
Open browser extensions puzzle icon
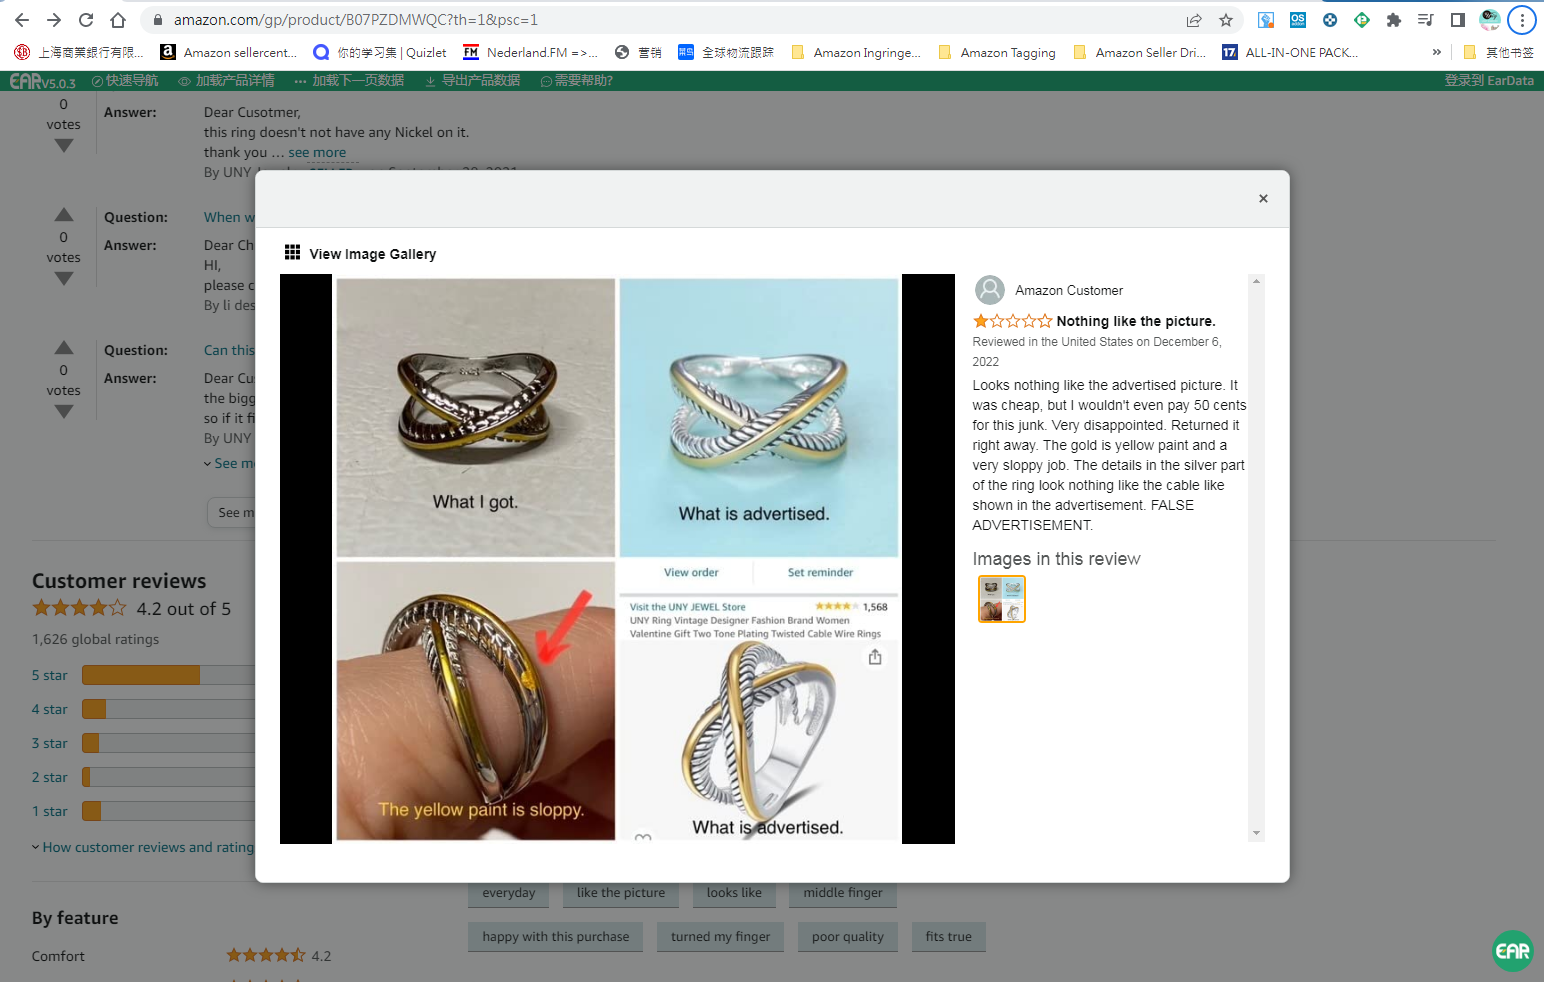tap(1393, 20)
